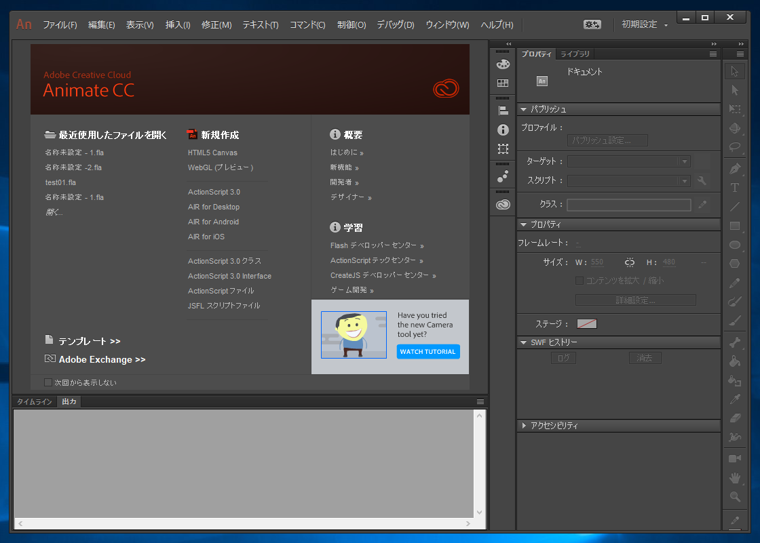The width and height of the screenshot is (760, 543).
Task: Select the Text tool
Action: [x=735, y=188]
